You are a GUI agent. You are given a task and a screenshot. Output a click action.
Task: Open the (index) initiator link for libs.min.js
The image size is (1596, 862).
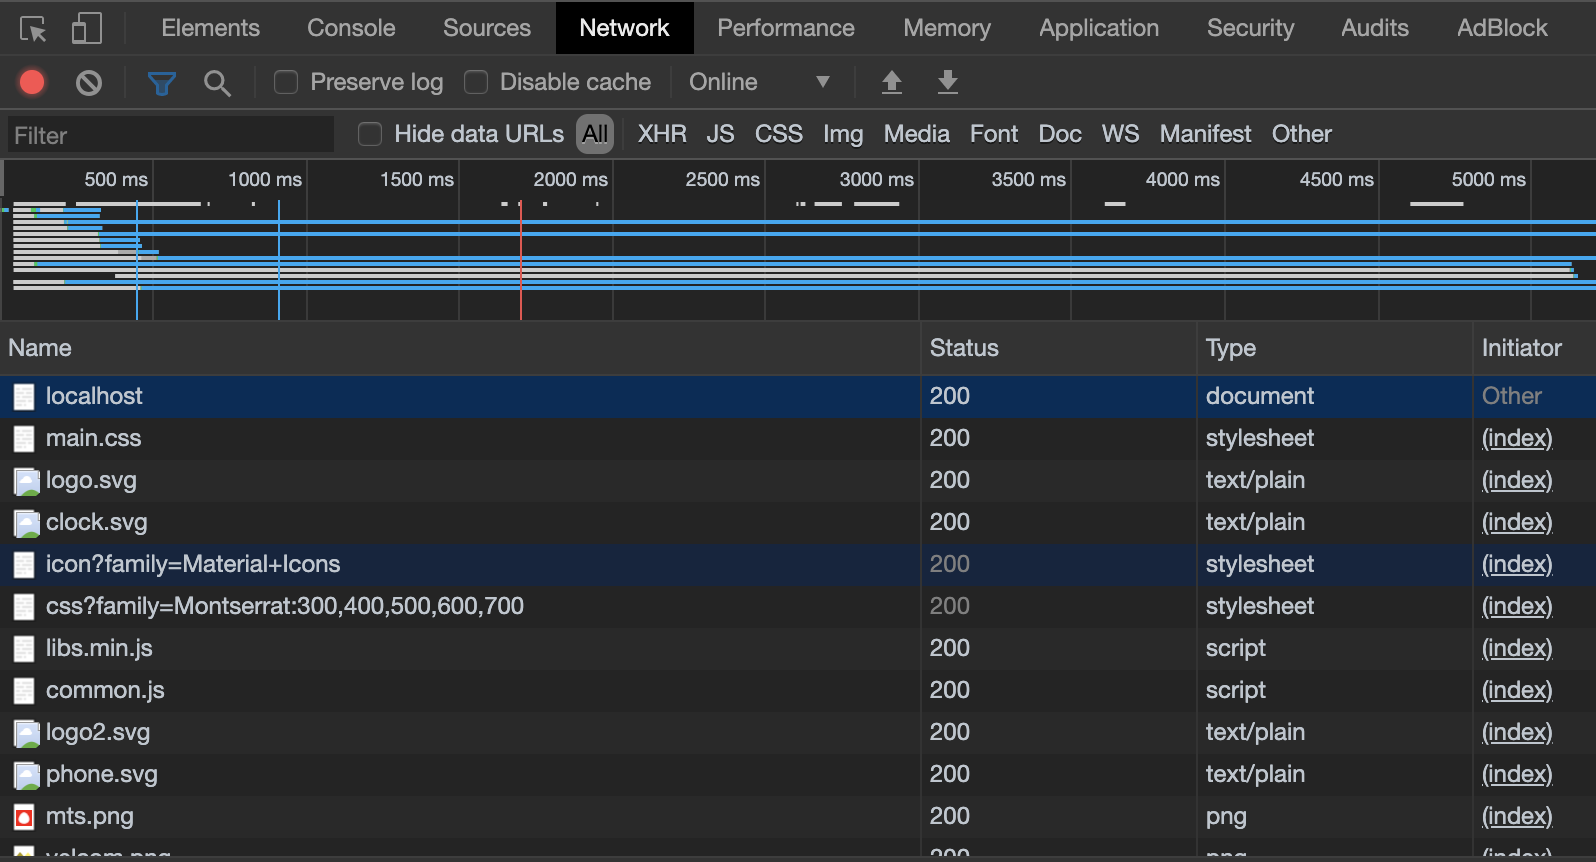(x=1517, y=648)
